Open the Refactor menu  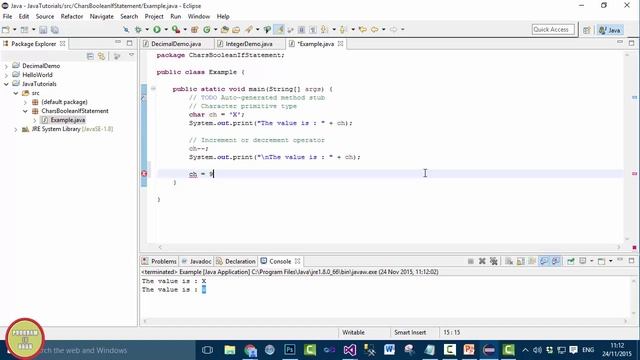click(x=72, y=16)
